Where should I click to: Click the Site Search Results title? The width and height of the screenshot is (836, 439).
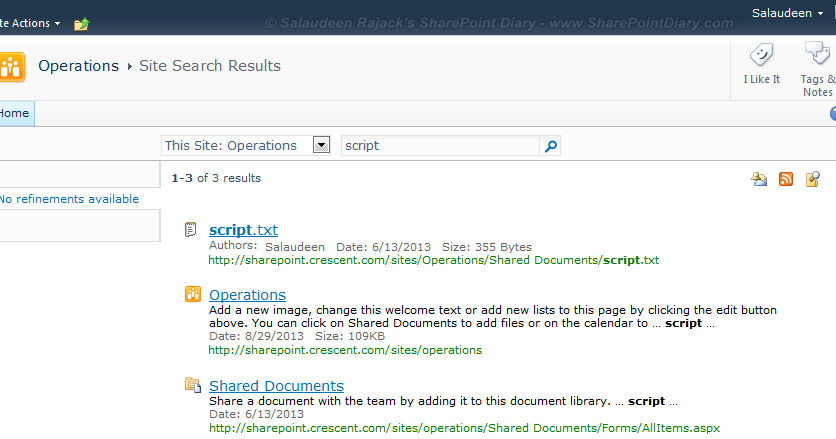210,66
